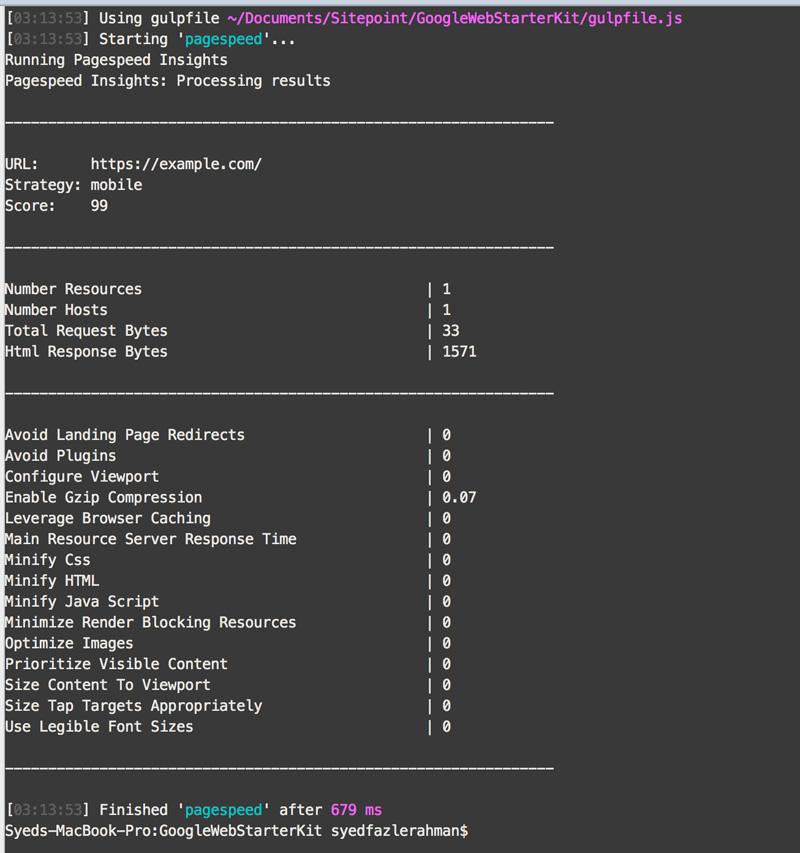Click the magenta '679 ms' duration
The image size is (800, 853).
[x=356, y=810]
